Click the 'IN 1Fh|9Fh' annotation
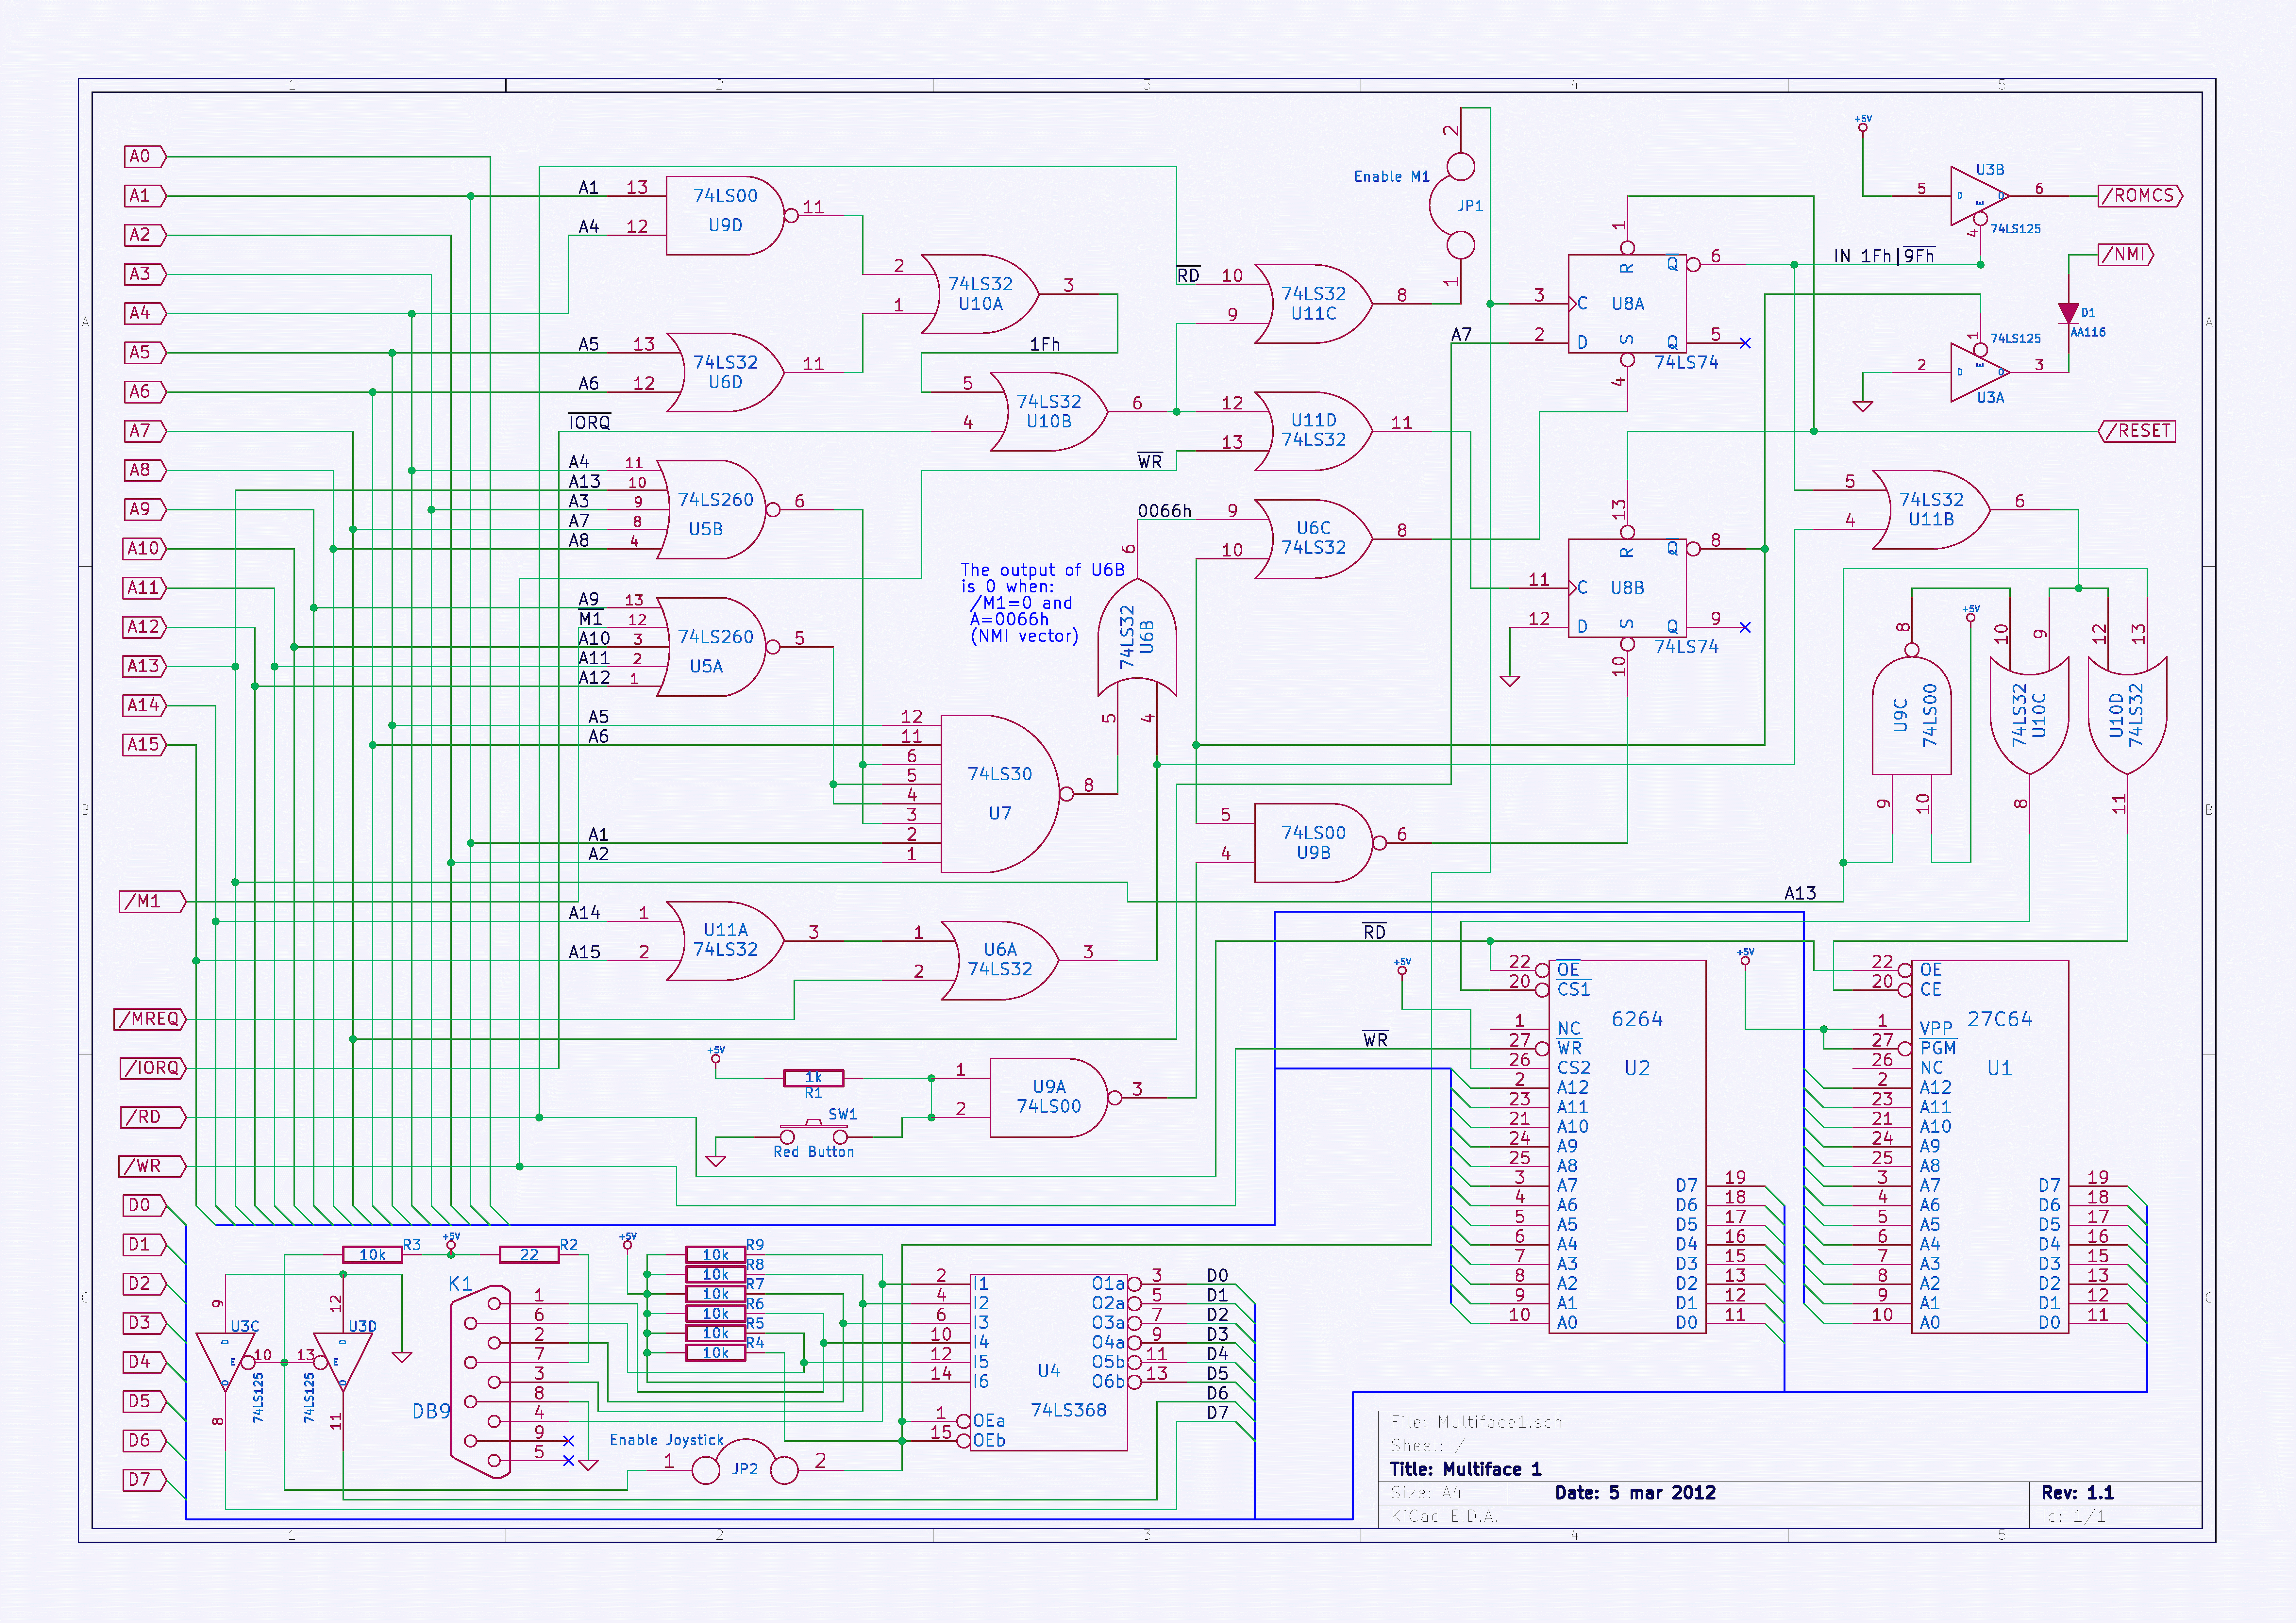This screenshot has height=1623, width=2296. (1884, 256)
